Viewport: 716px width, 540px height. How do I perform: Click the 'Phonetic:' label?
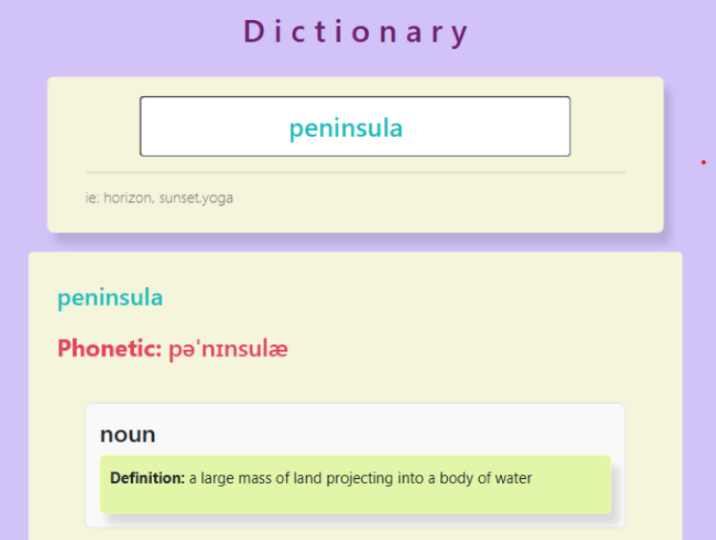(x=109, y=349)
